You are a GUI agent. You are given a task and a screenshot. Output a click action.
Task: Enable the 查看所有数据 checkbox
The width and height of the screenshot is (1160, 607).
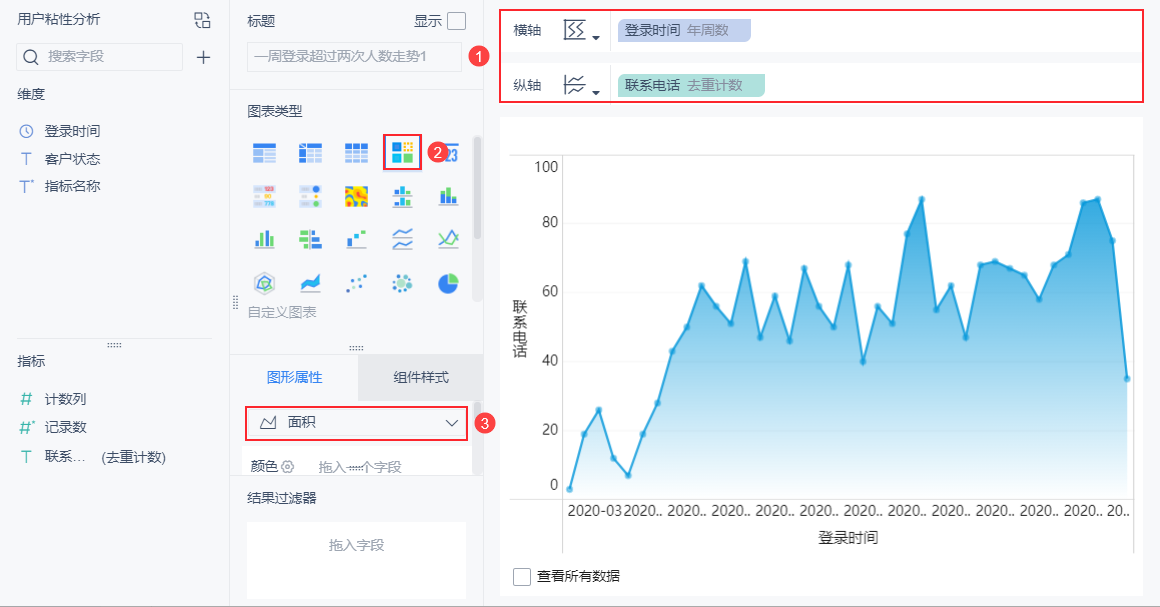(522, 577)
